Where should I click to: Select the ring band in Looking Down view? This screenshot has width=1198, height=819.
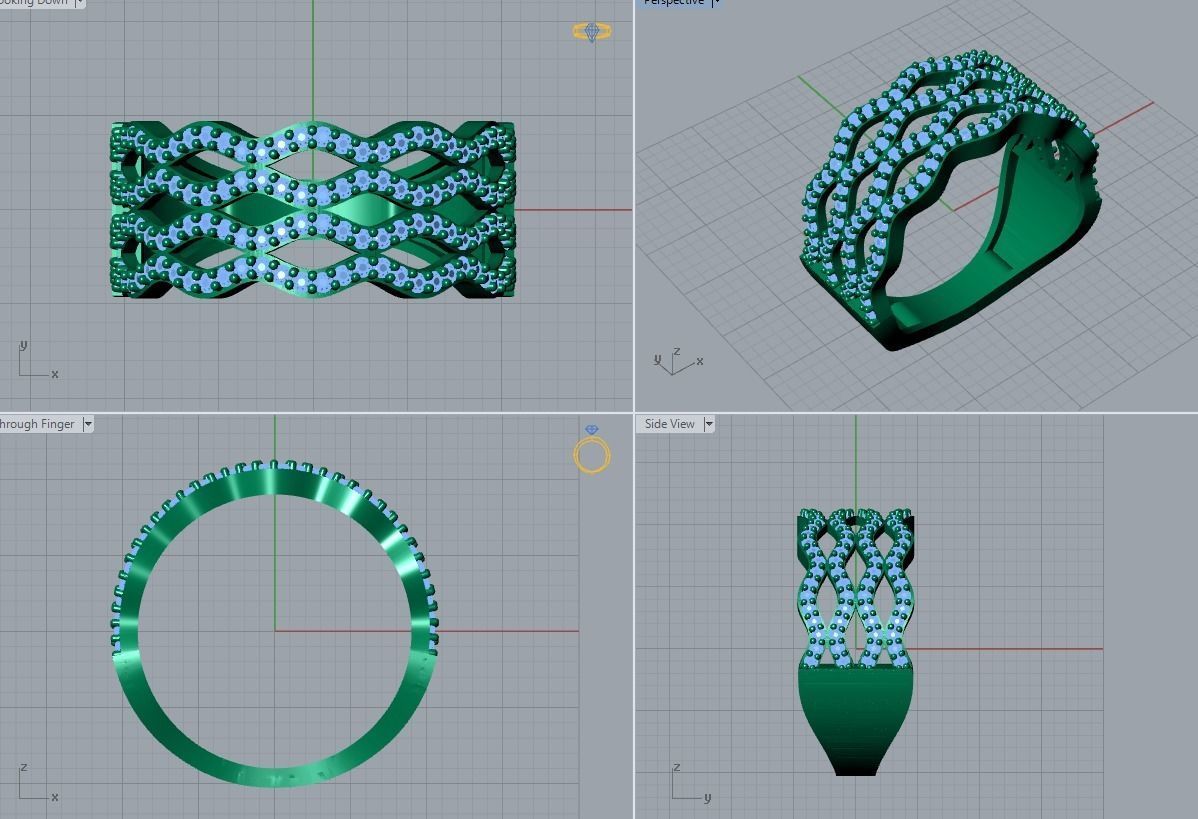pyautogui.click(x=313, y=209)
